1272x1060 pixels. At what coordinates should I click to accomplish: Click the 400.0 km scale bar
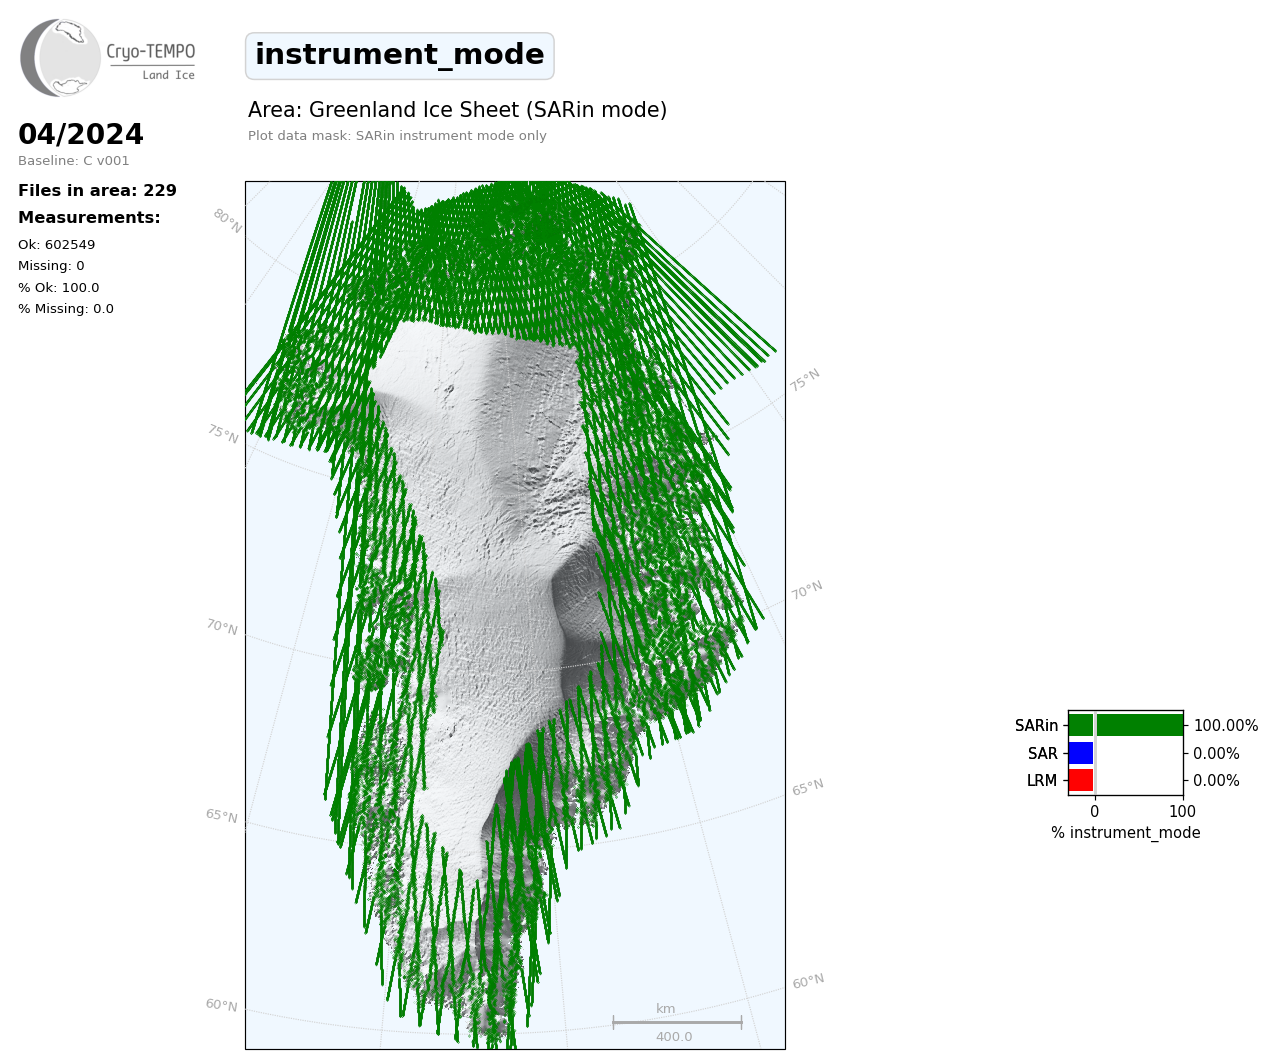point(677,1023)
